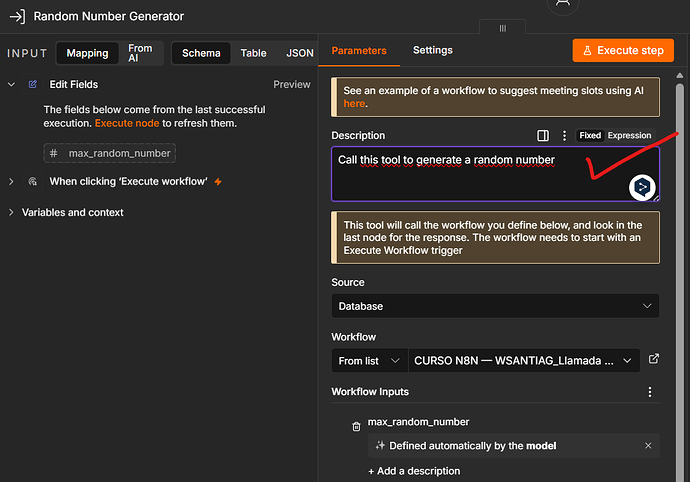Remove the model-defined override with X
690x482 pixels.
coord(648,445)
